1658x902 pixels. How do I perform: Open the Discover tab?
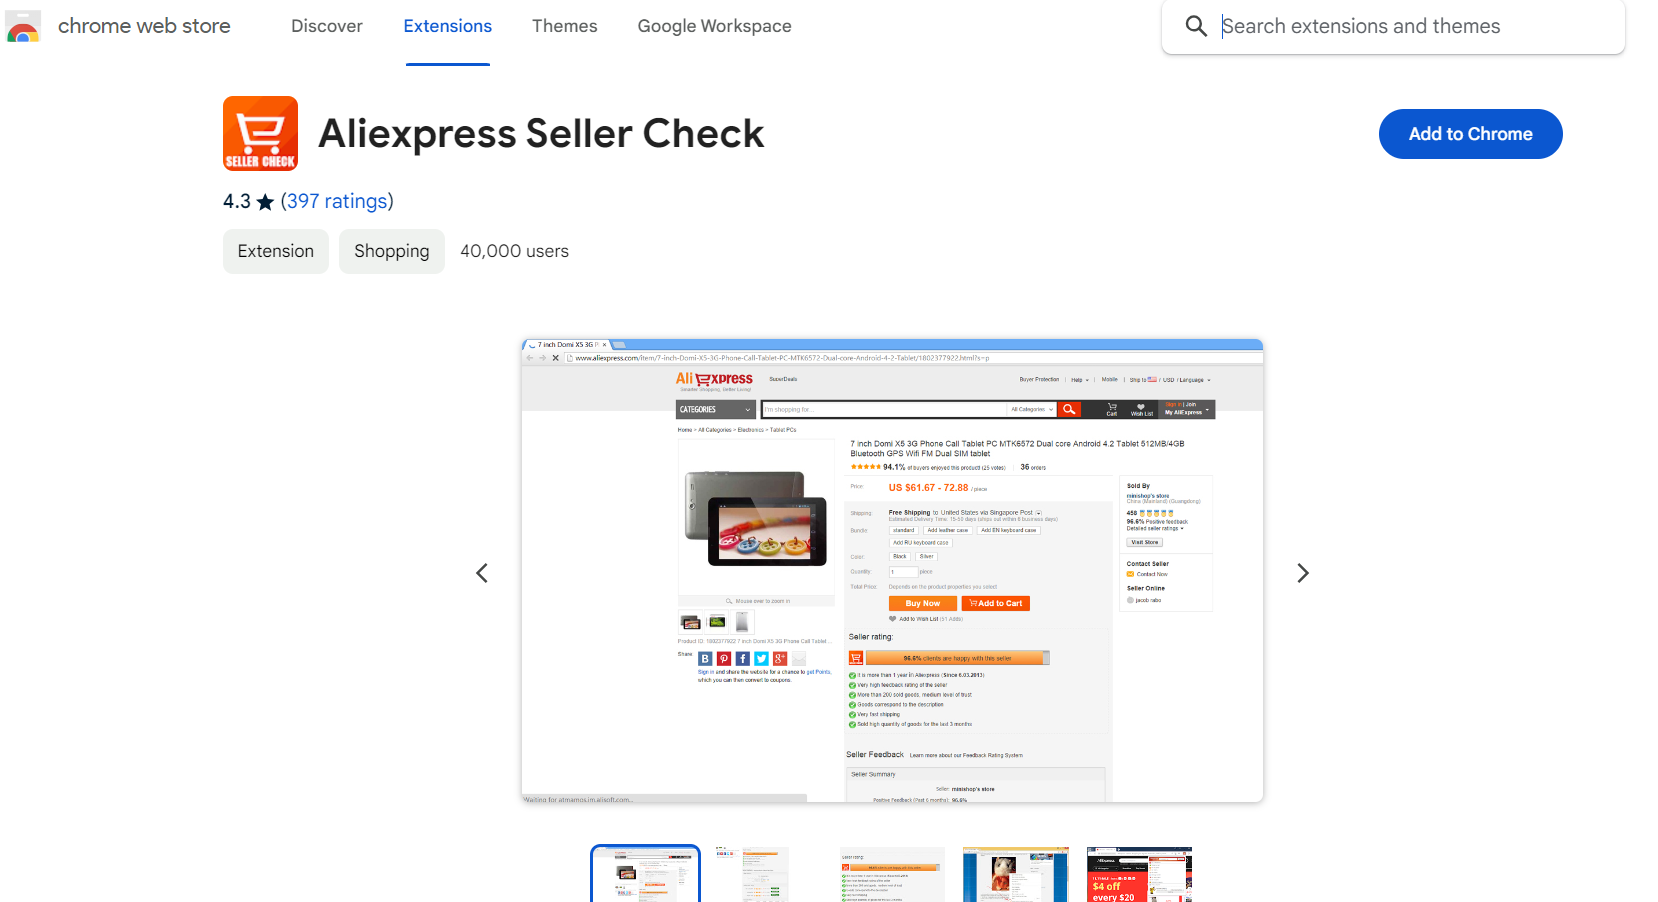pyautogui.click(x=327, y=26)
